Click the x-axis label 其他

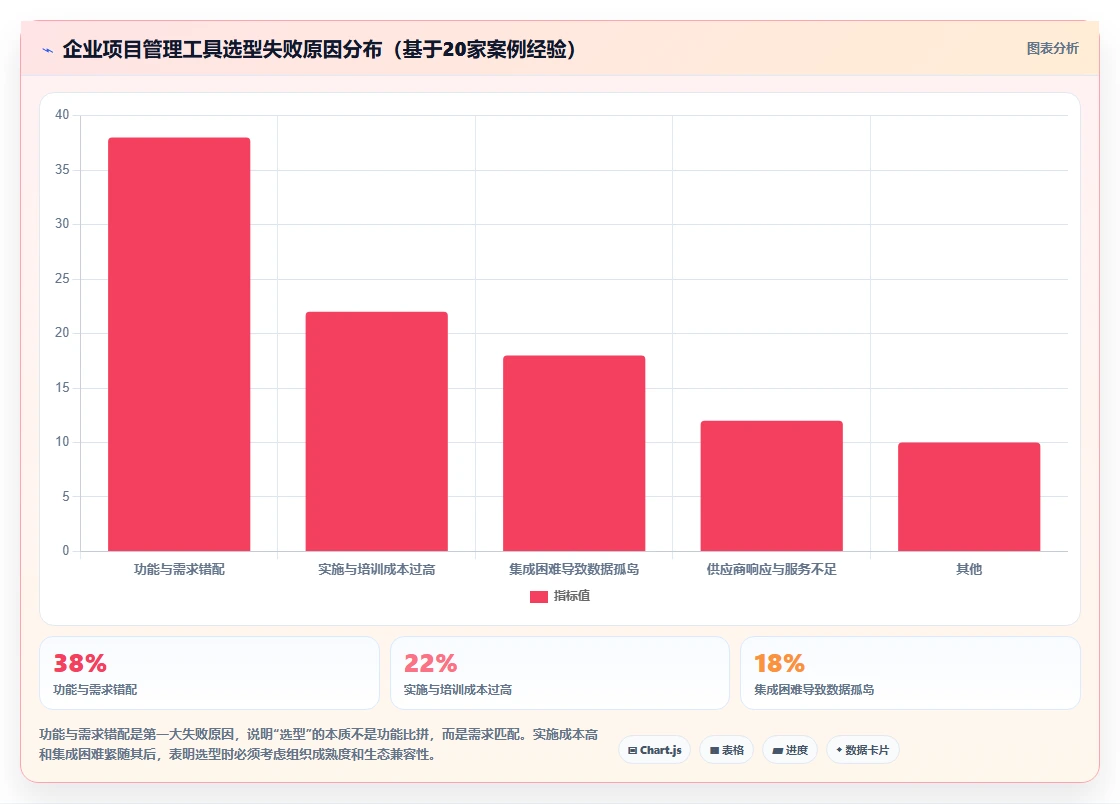tap(969, 569)
